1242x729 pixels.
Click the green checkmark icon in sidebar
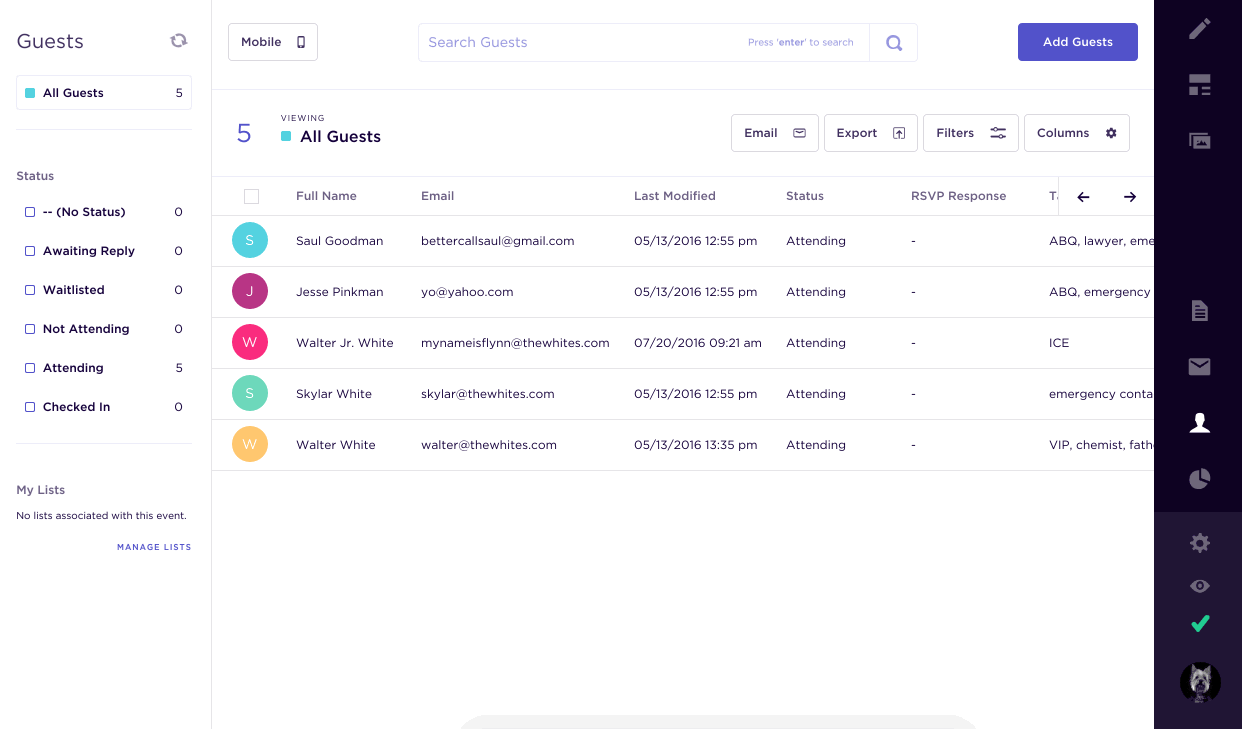click(1200, 624)
